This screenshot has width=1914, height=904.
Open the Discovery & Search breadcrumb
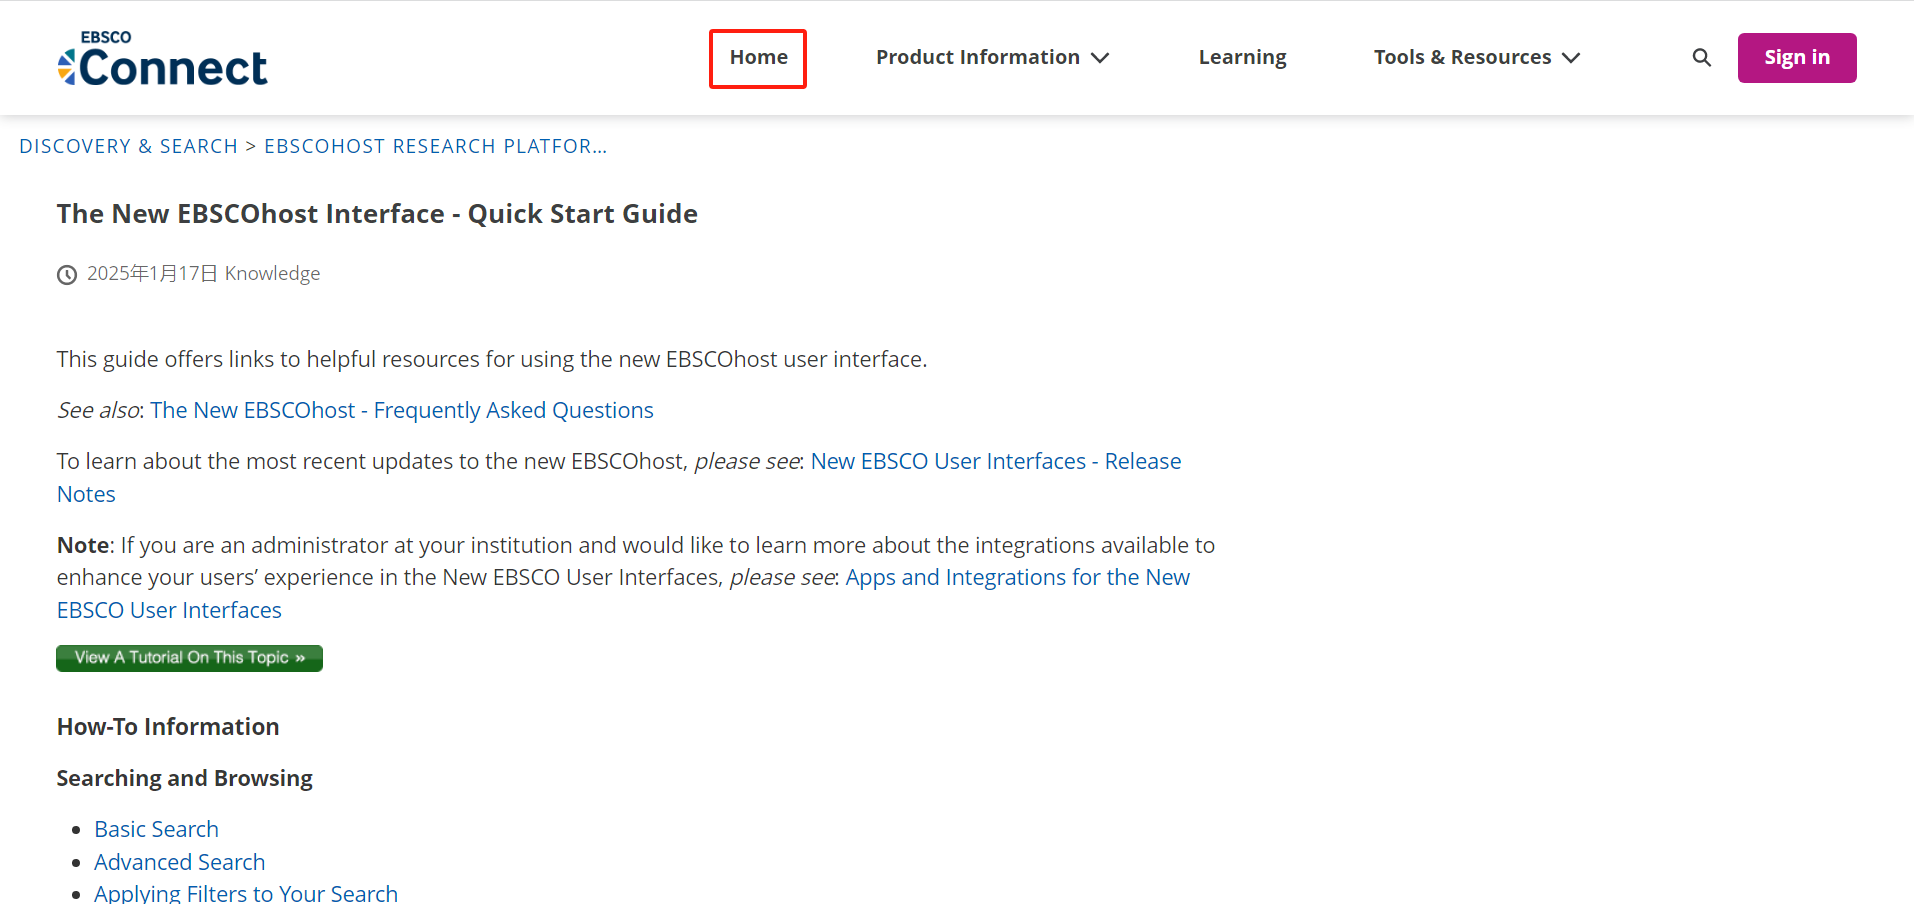[128, 146]
